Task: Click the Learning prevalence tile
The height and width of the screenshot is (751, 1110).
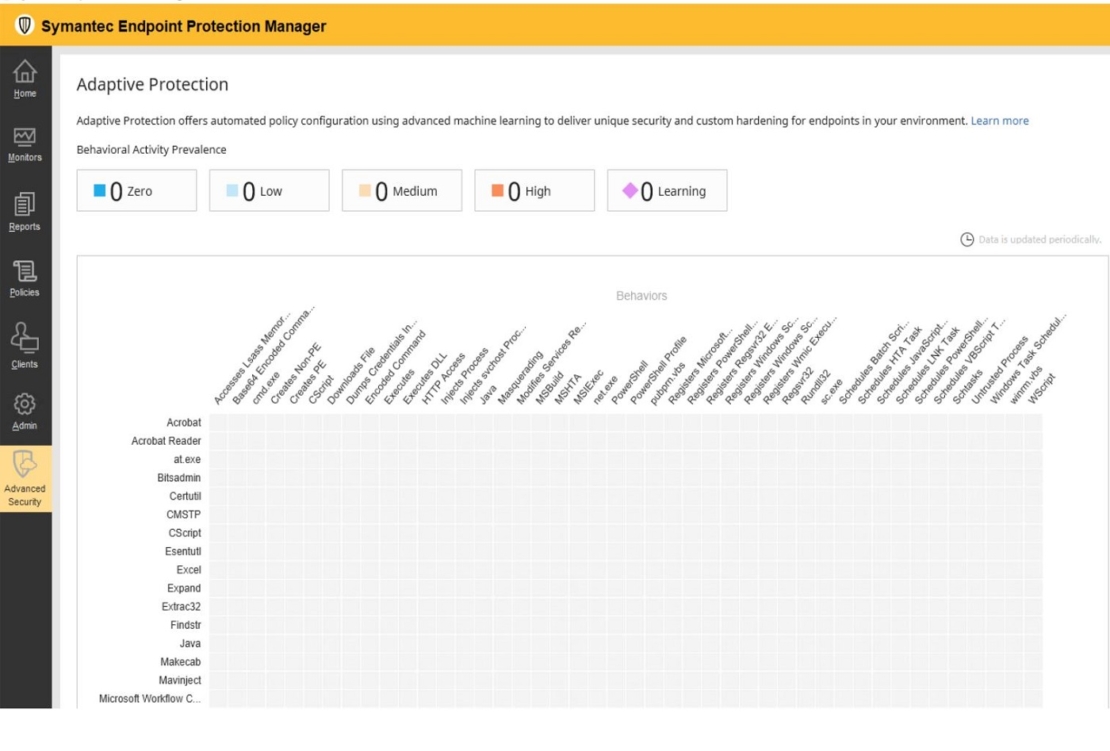Action: (x=667, y=191)
